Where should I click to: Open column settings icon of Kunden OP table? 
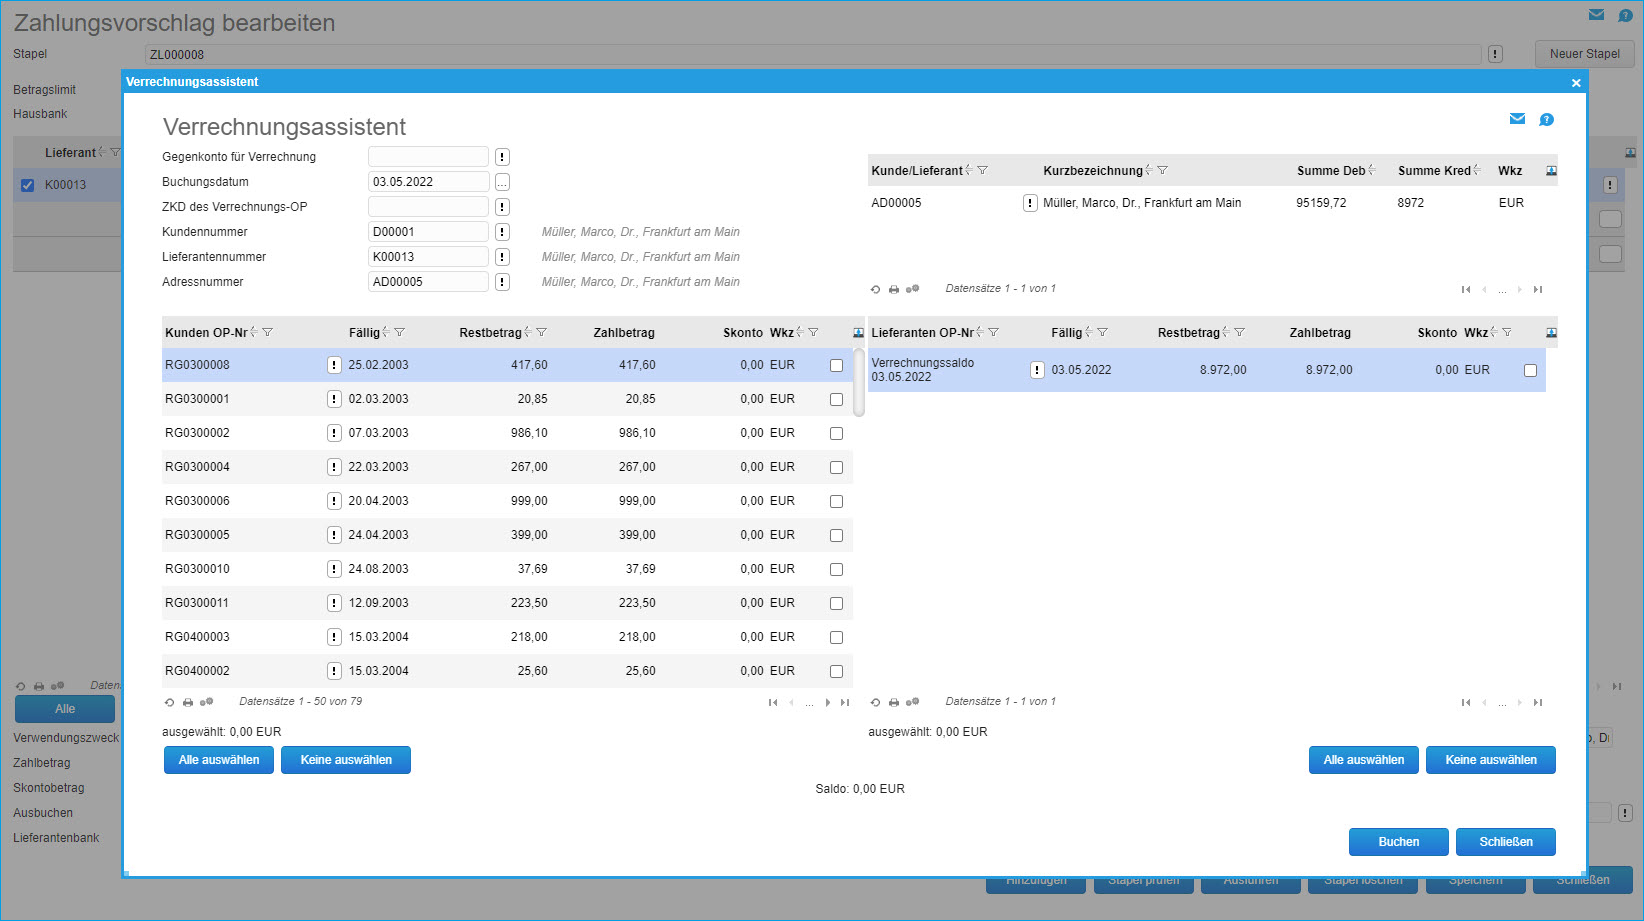(858, 333)
